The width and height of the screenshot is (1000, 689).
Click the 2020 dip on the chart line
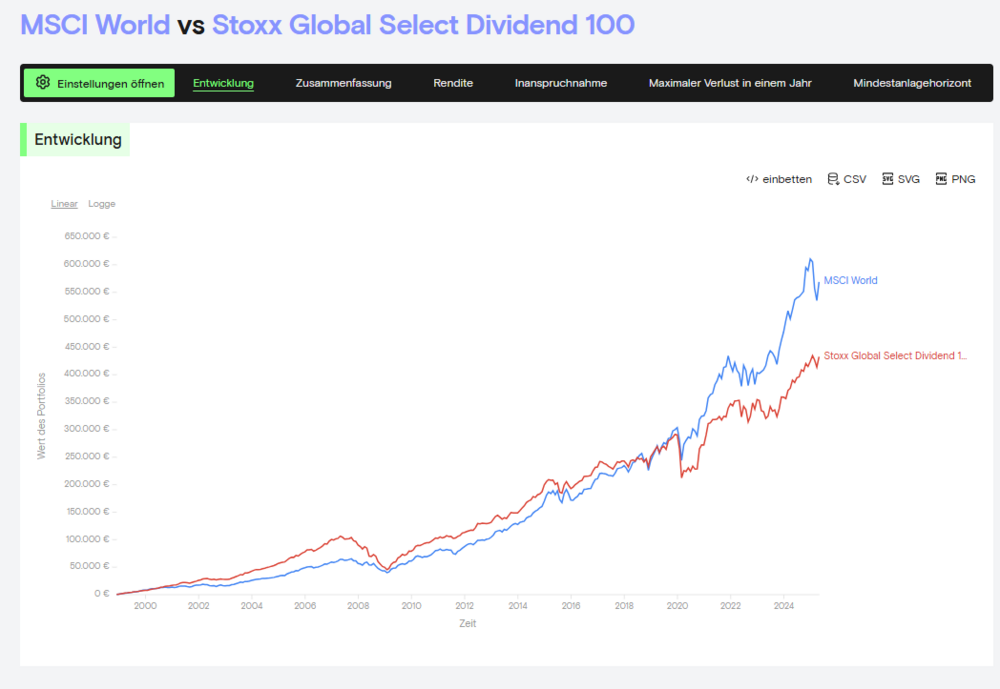[x=681, y=475]
